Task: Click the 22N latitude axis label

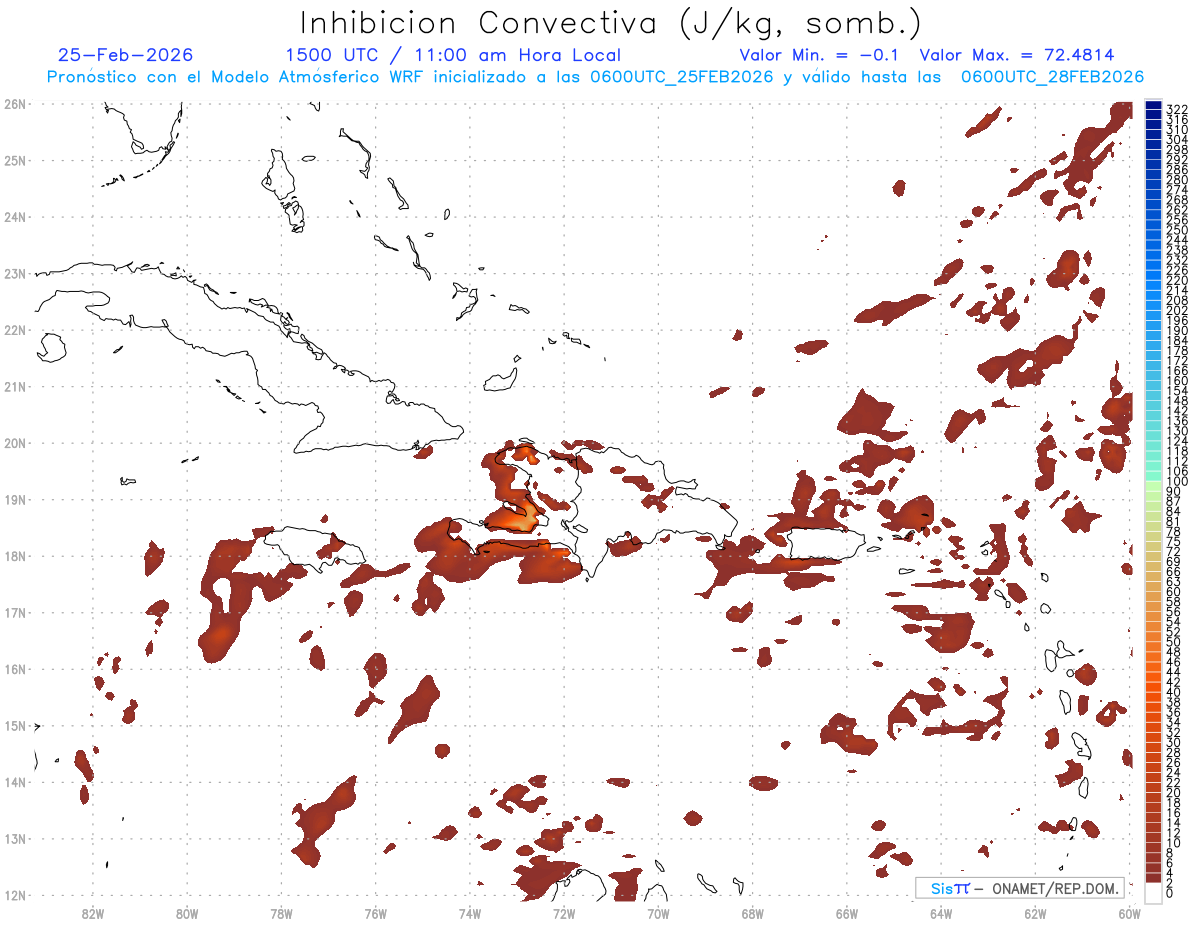Action: pyautogui.click(x=15, y=329)
